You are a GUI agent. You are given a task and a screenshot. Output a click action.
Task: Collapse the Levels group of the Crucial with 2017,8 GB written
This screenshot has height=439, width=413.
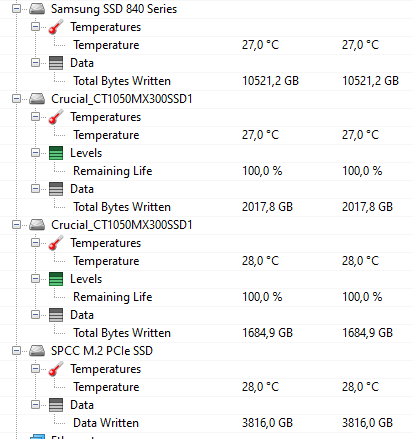(x=35, y=153)
